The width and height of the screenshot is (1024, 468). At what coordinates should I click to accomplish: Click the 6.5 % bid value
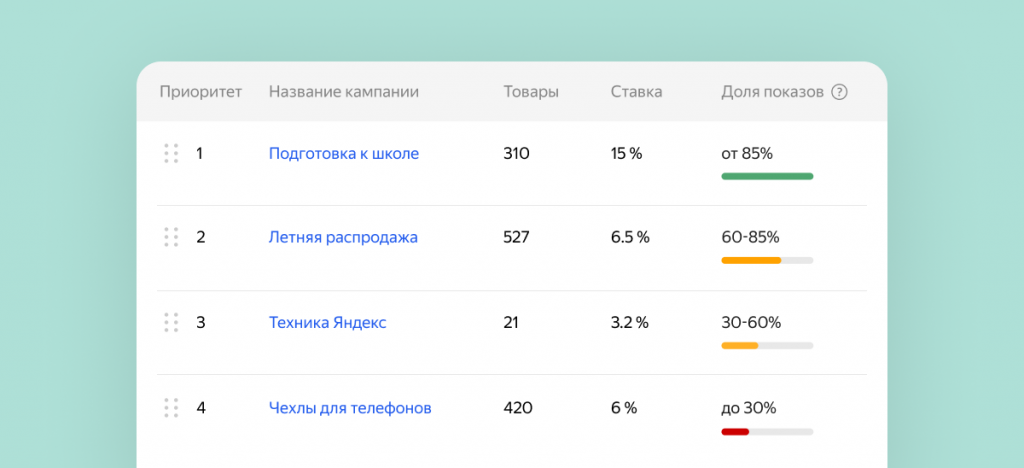(630, 238)
